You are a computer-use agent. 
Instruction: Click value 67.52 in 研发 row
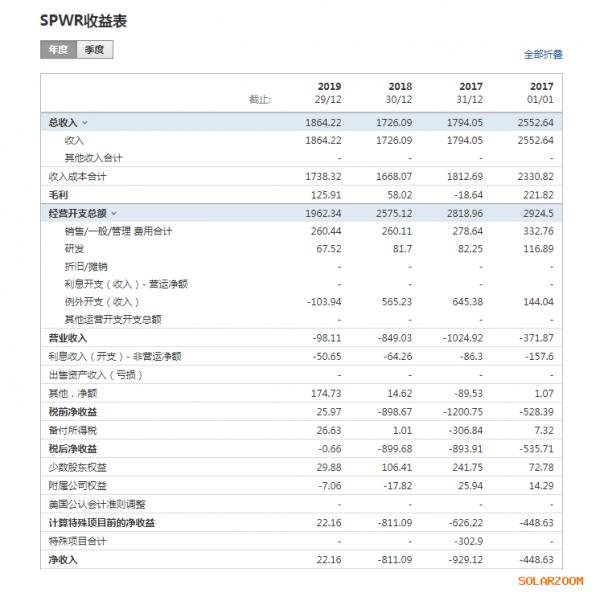click(x=329, y=249)
